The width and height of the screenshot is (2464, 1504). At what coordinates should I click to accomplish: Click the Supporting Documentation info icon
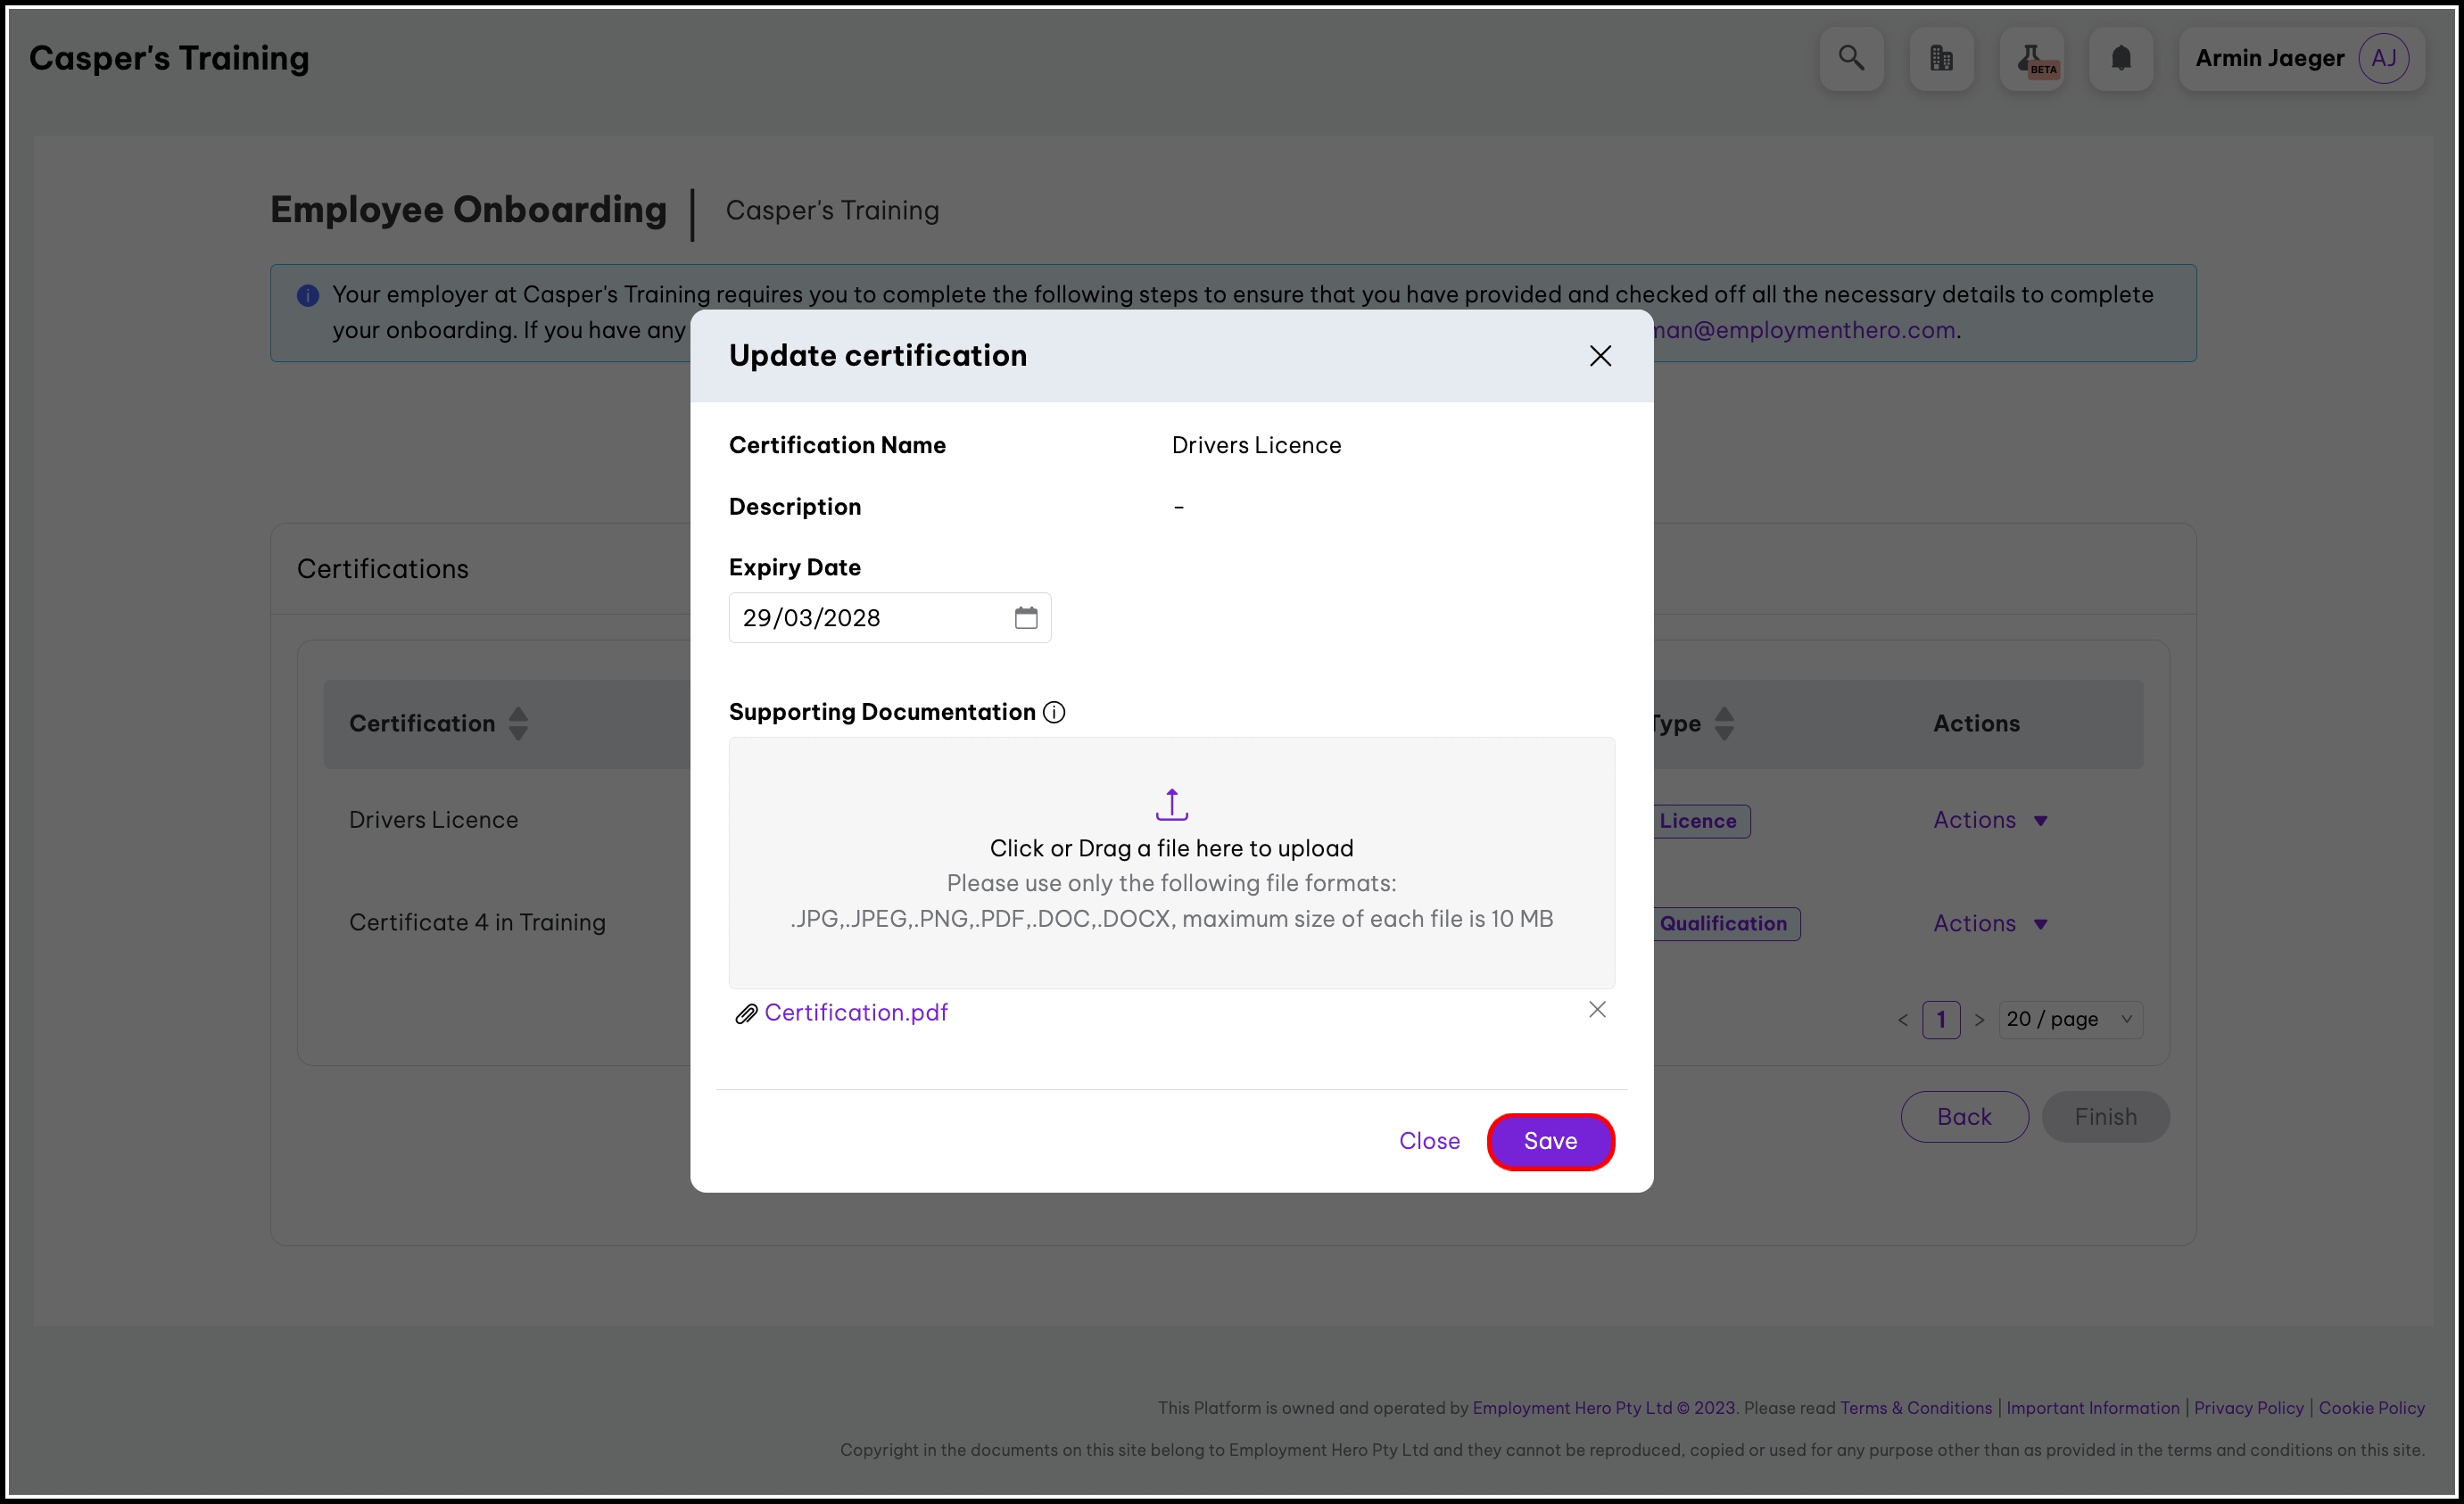click(1054, 712)
